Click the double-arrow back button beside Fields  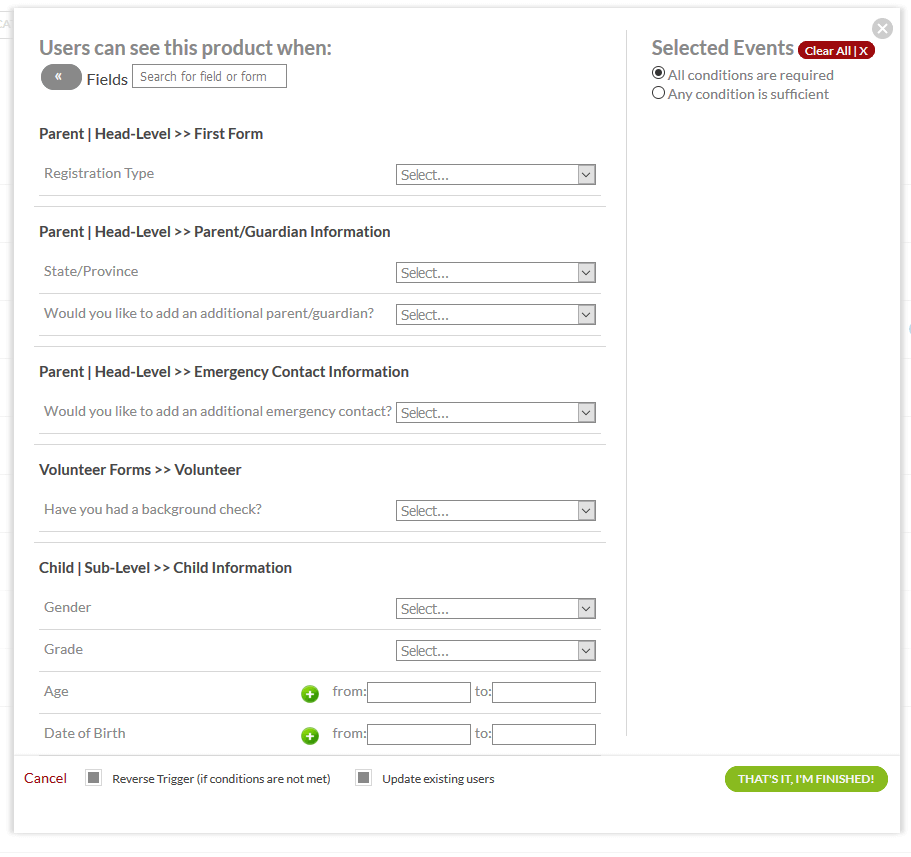pyautogui.click(x=61, y=77)
